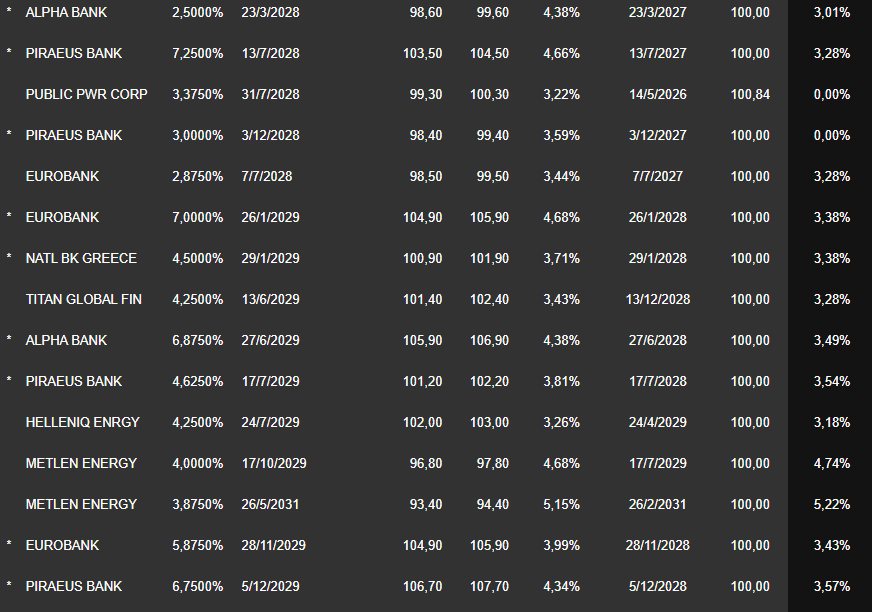Click the 3,49% value in last column
872x612 pixels.
tap(832, 340)
